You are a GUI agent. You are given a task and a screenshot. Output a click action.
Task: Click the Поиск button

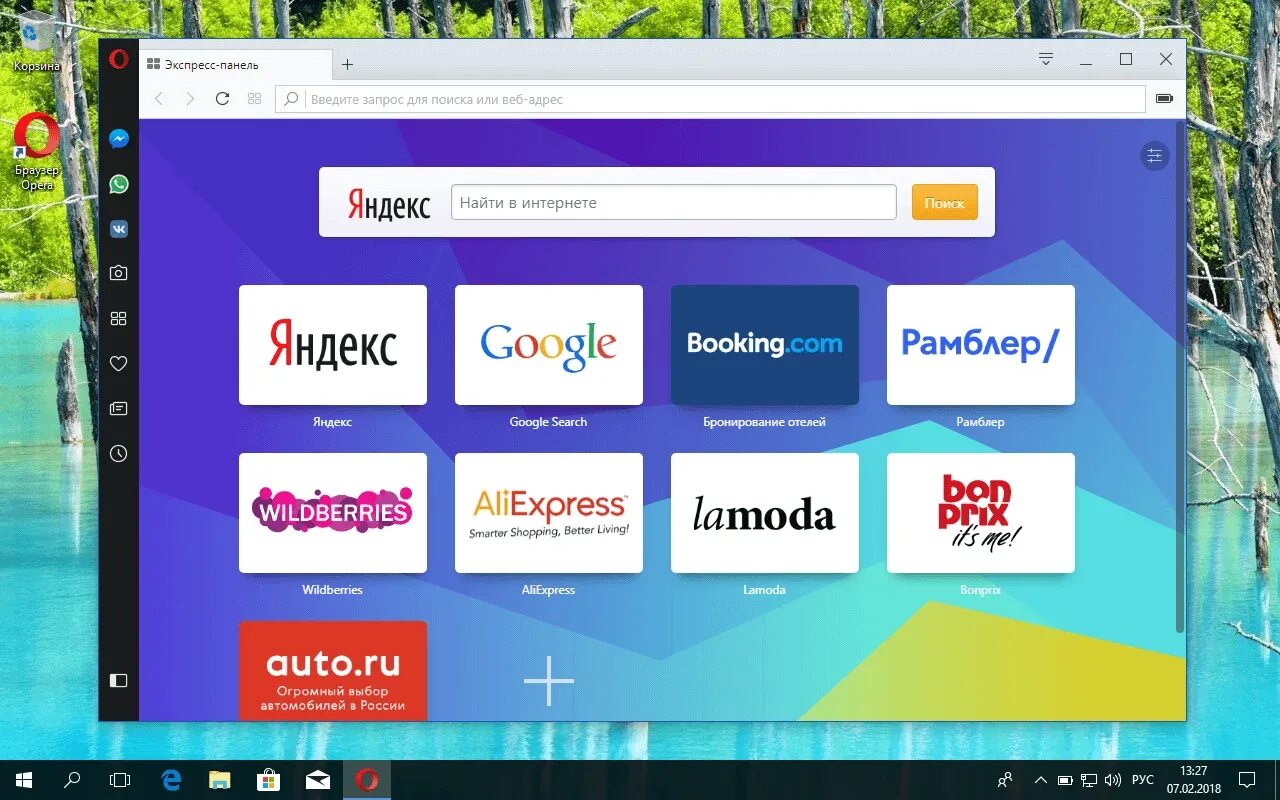click(944, 202)
